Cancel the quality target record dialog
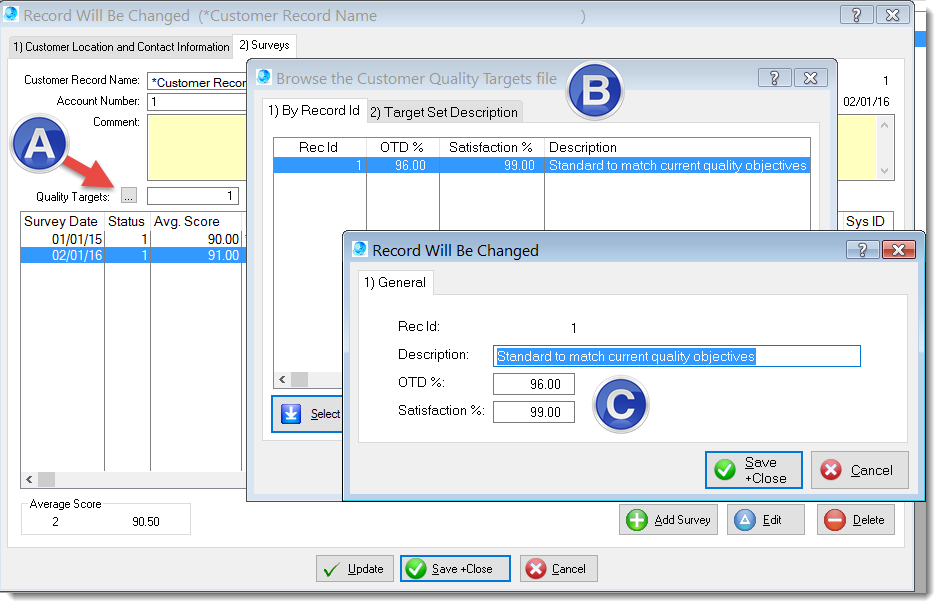 (859, 470)
